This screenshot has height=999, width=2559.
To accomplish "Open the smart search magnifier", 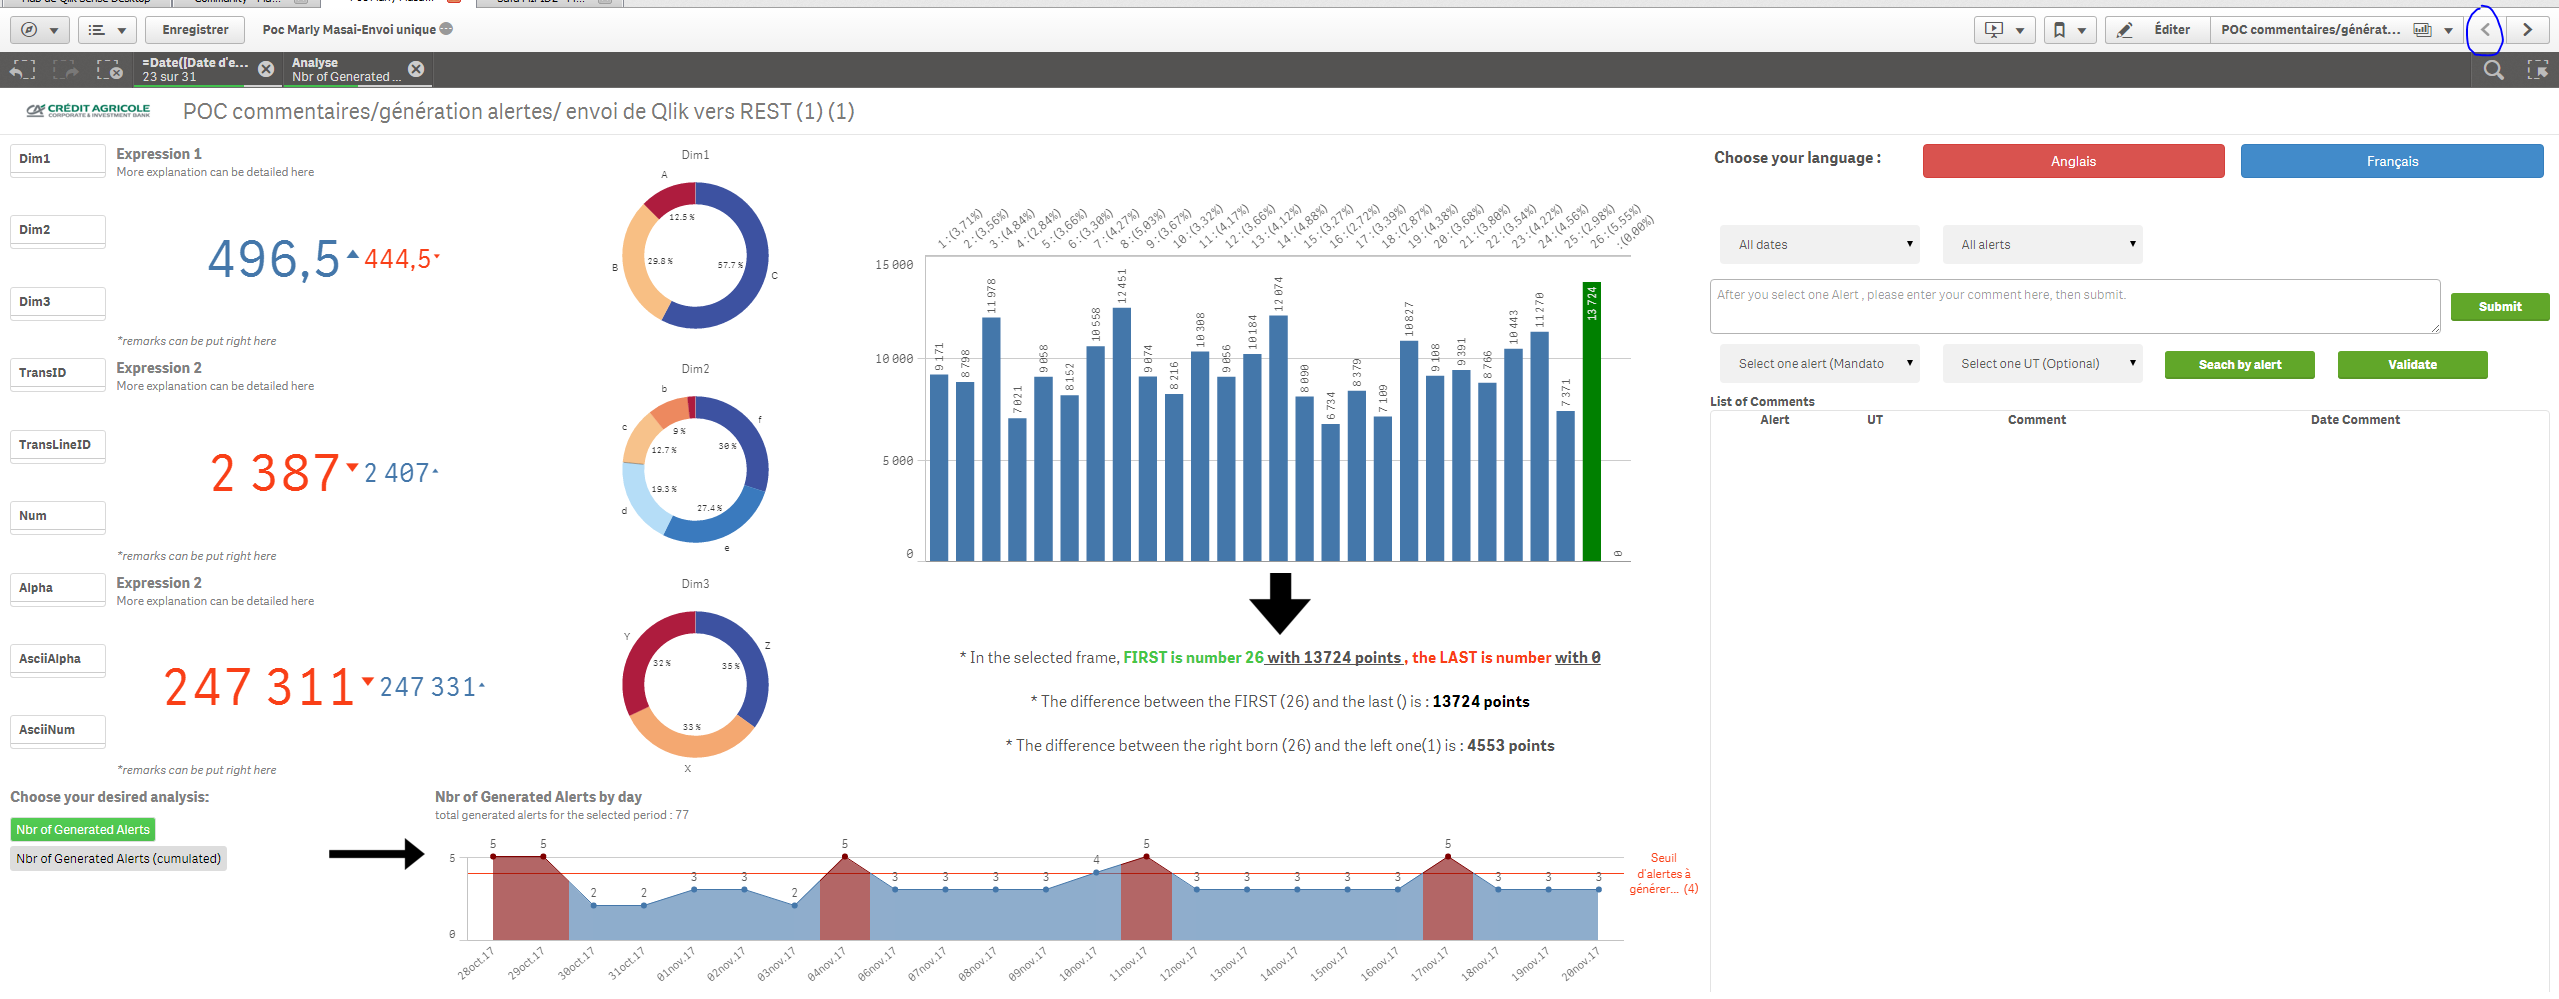I will click(x=2494, y=70).
